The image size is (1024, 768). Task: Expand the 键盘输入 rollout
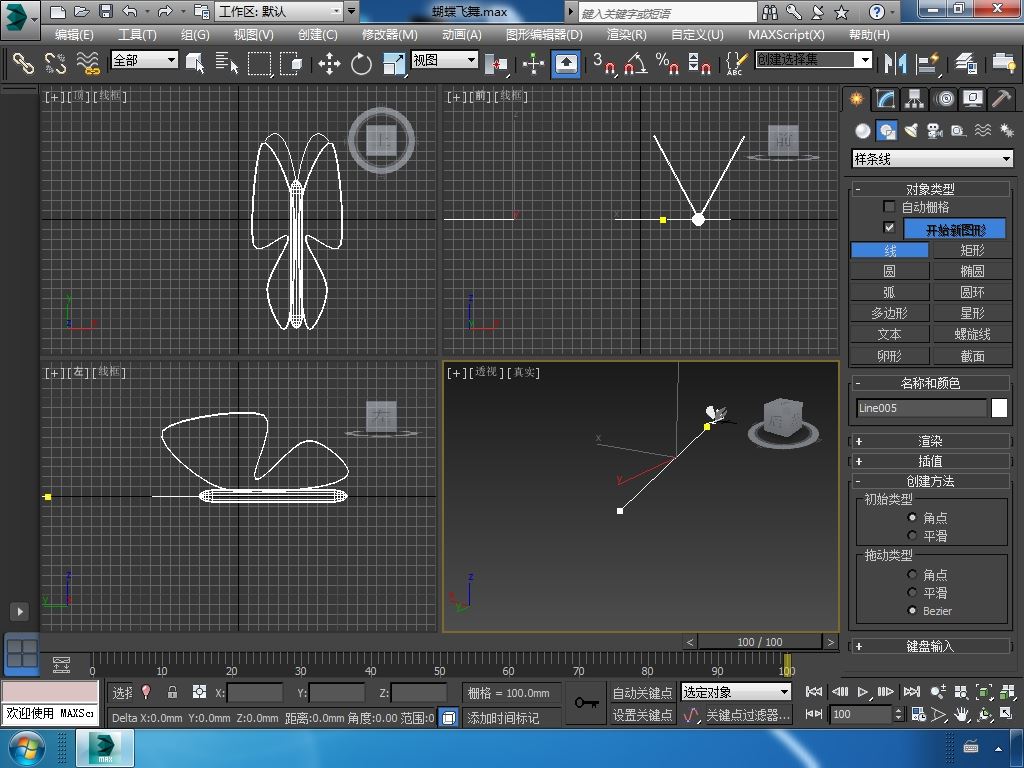(930, 646)
